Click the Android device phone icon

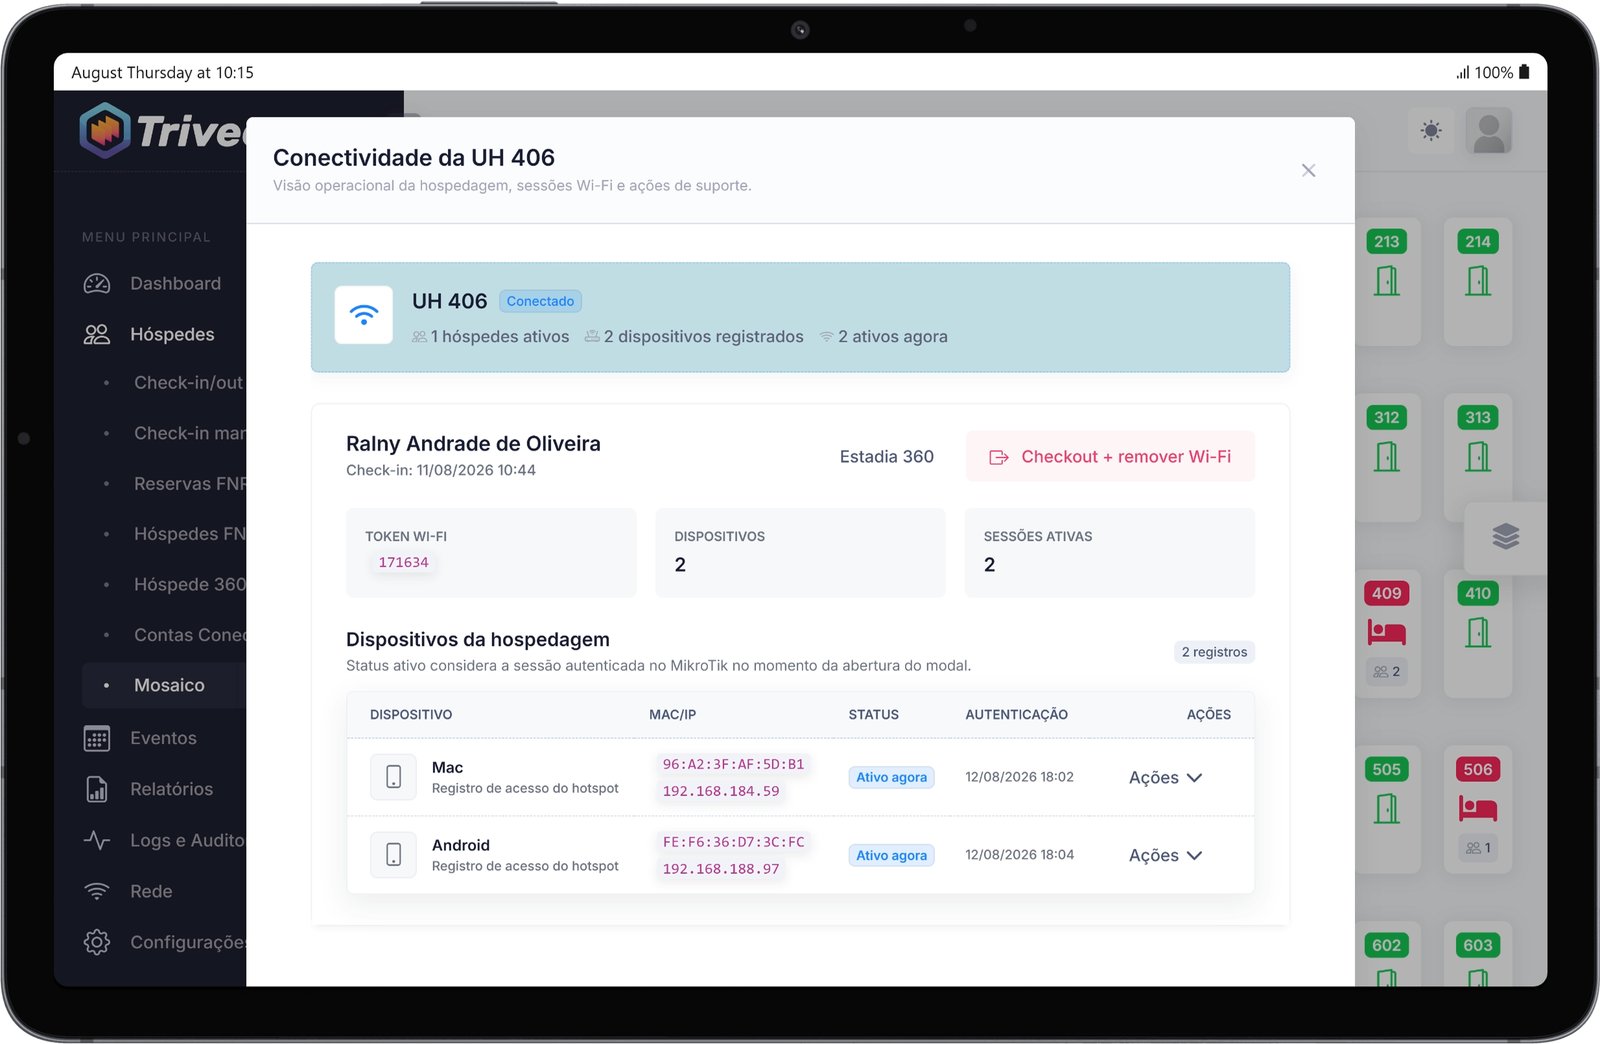[x=394, y=855]
